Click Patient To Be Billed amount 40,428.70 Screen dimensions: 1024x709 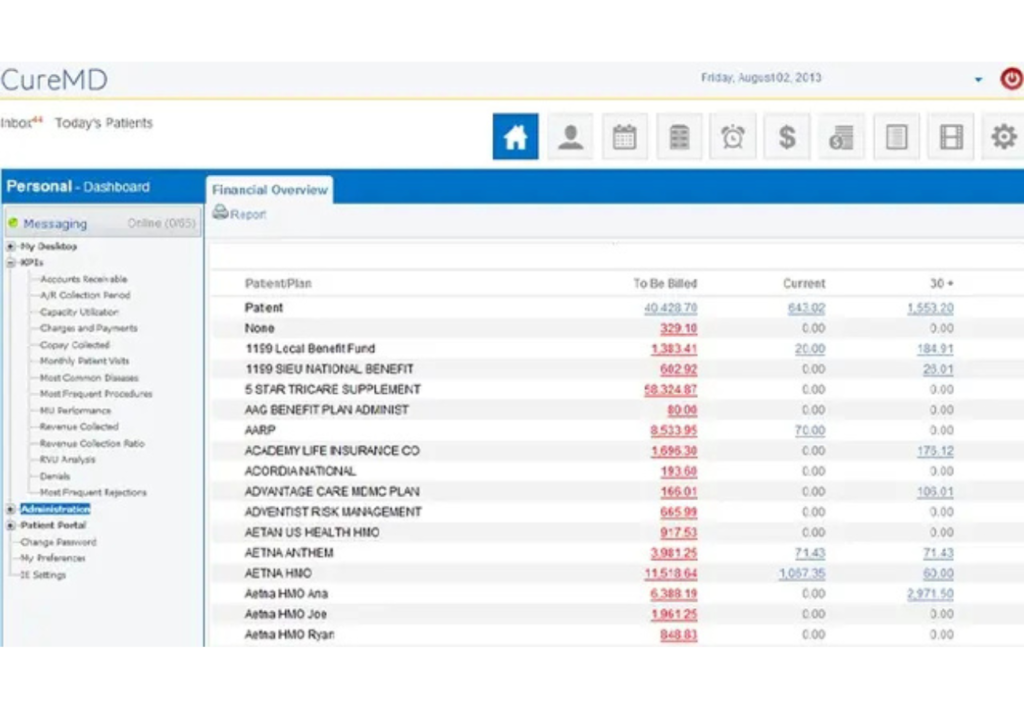pyautogui.click(x=671, y=307)
